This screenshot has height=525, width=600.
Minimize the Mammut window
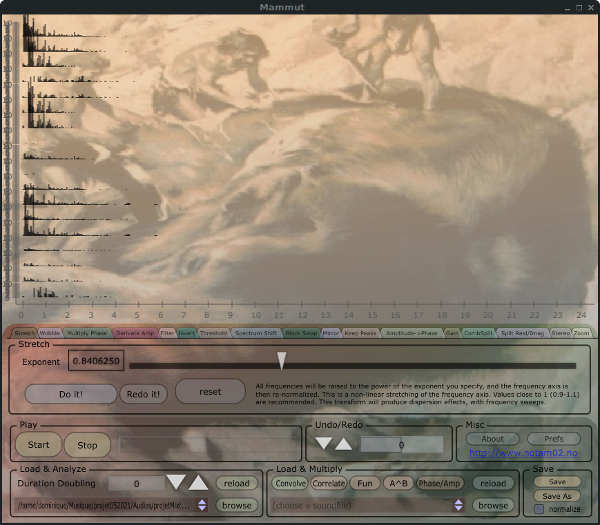[x=567, y=8]
